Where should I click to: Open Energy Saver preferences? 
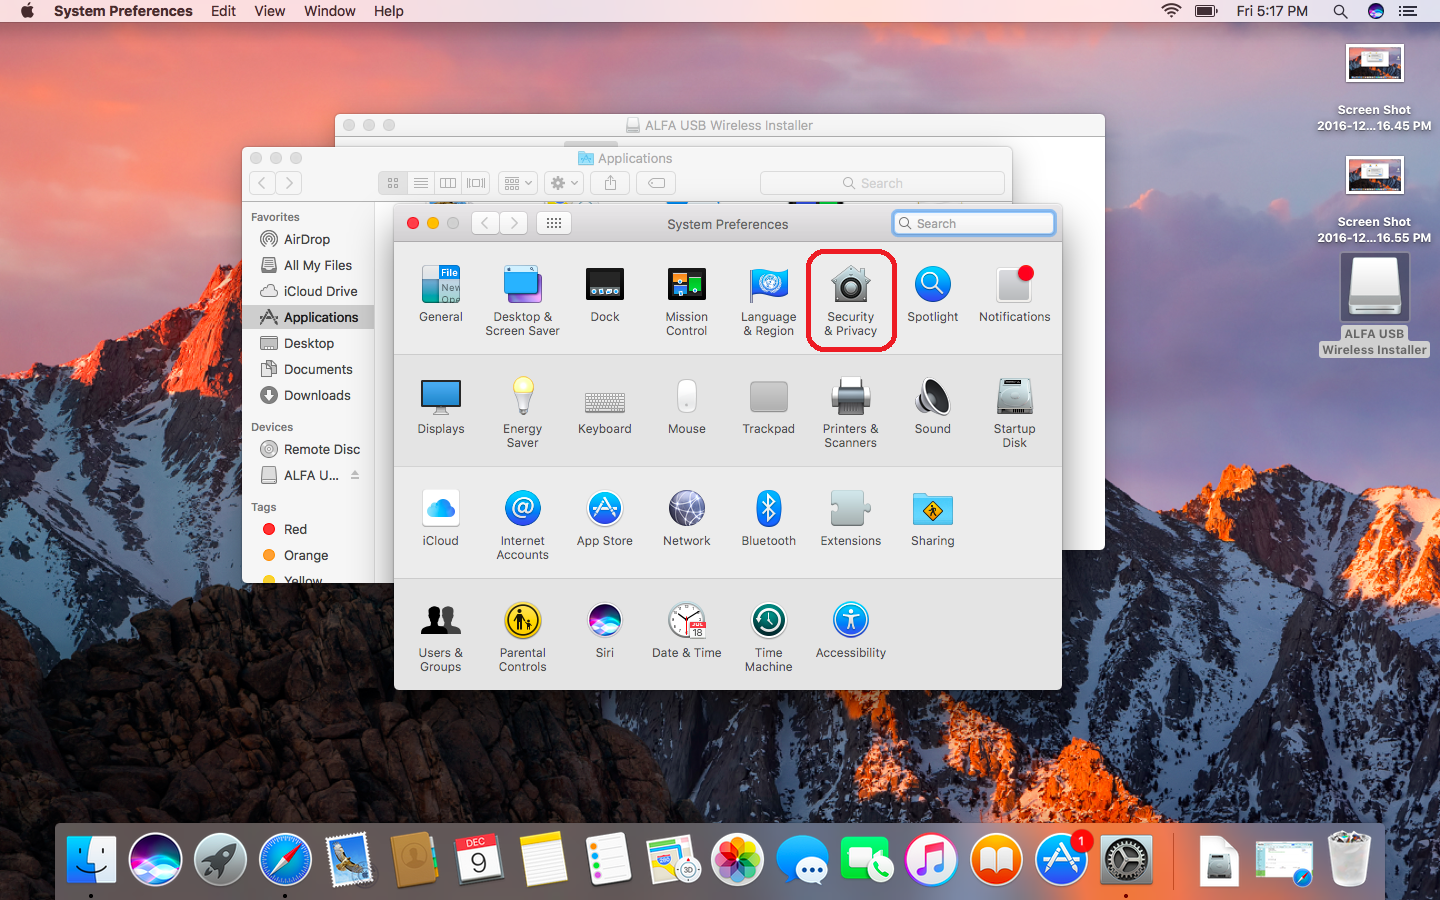522,408
